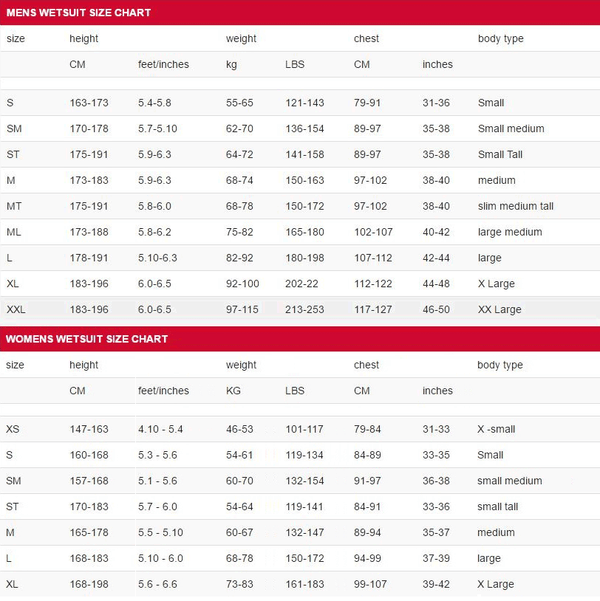Viewport: 600px width, 601px height.
Task: Select mens chest inches "44-48"
Action: 436,284
